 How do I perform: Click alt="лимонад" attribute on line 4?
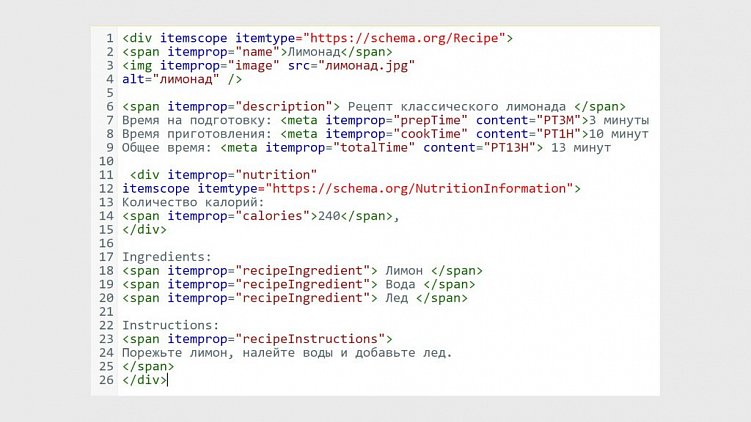coord(171,79)
